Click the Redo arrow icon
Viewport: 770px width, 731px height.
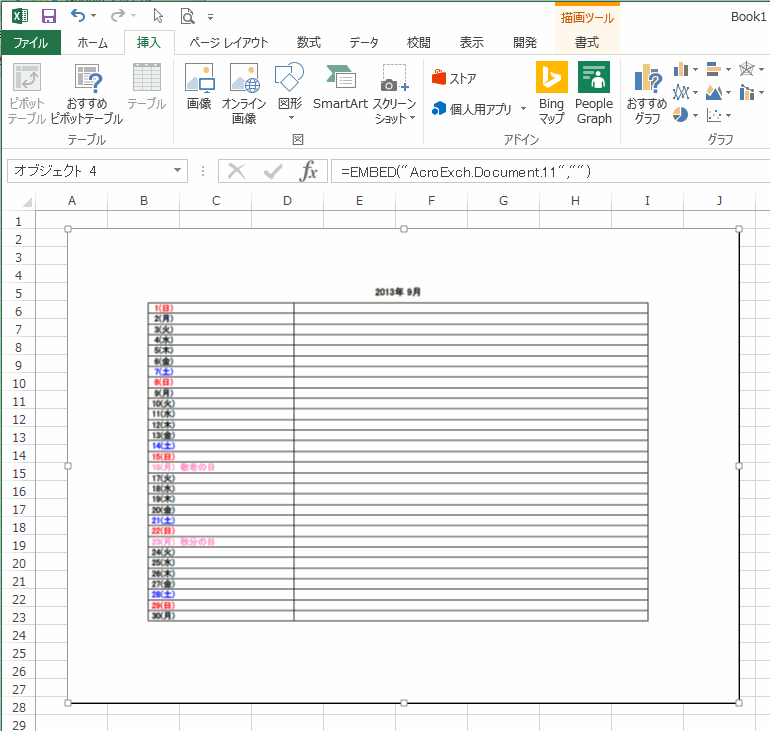tap(117, 16)
